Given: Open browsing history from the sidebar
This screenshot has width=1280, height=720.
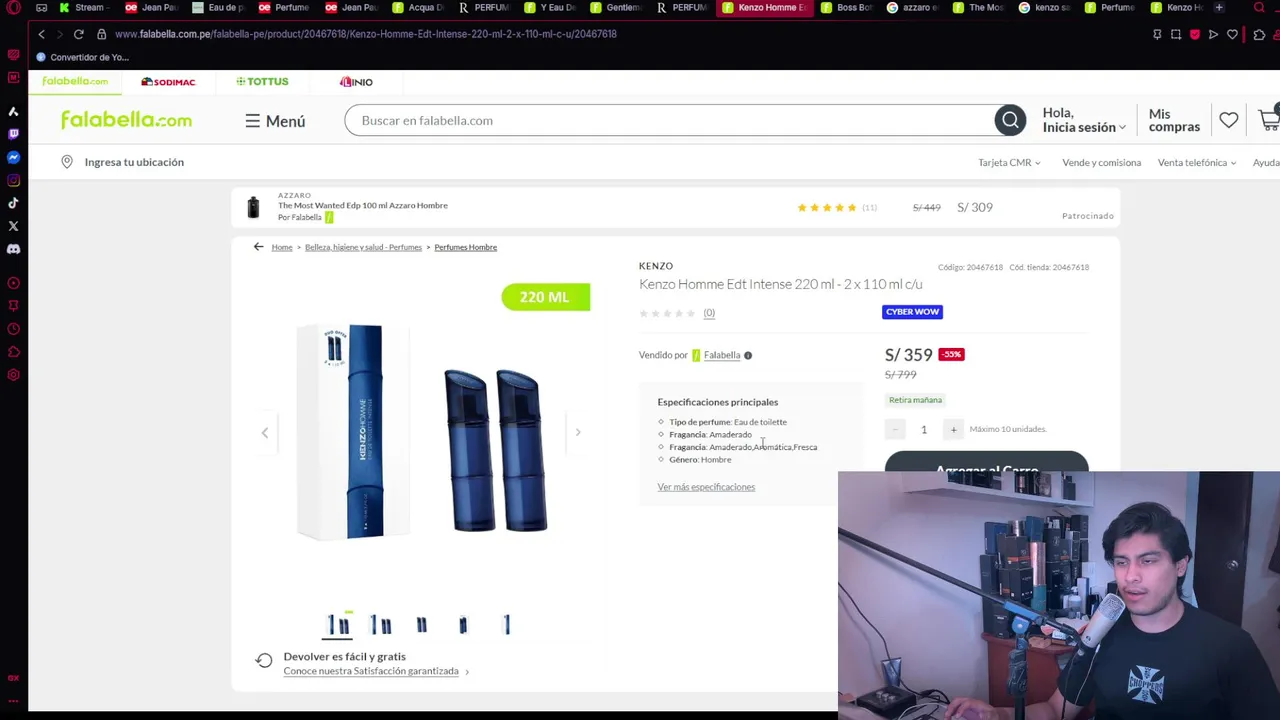Looking at the screenshot, I should point(13,329).
